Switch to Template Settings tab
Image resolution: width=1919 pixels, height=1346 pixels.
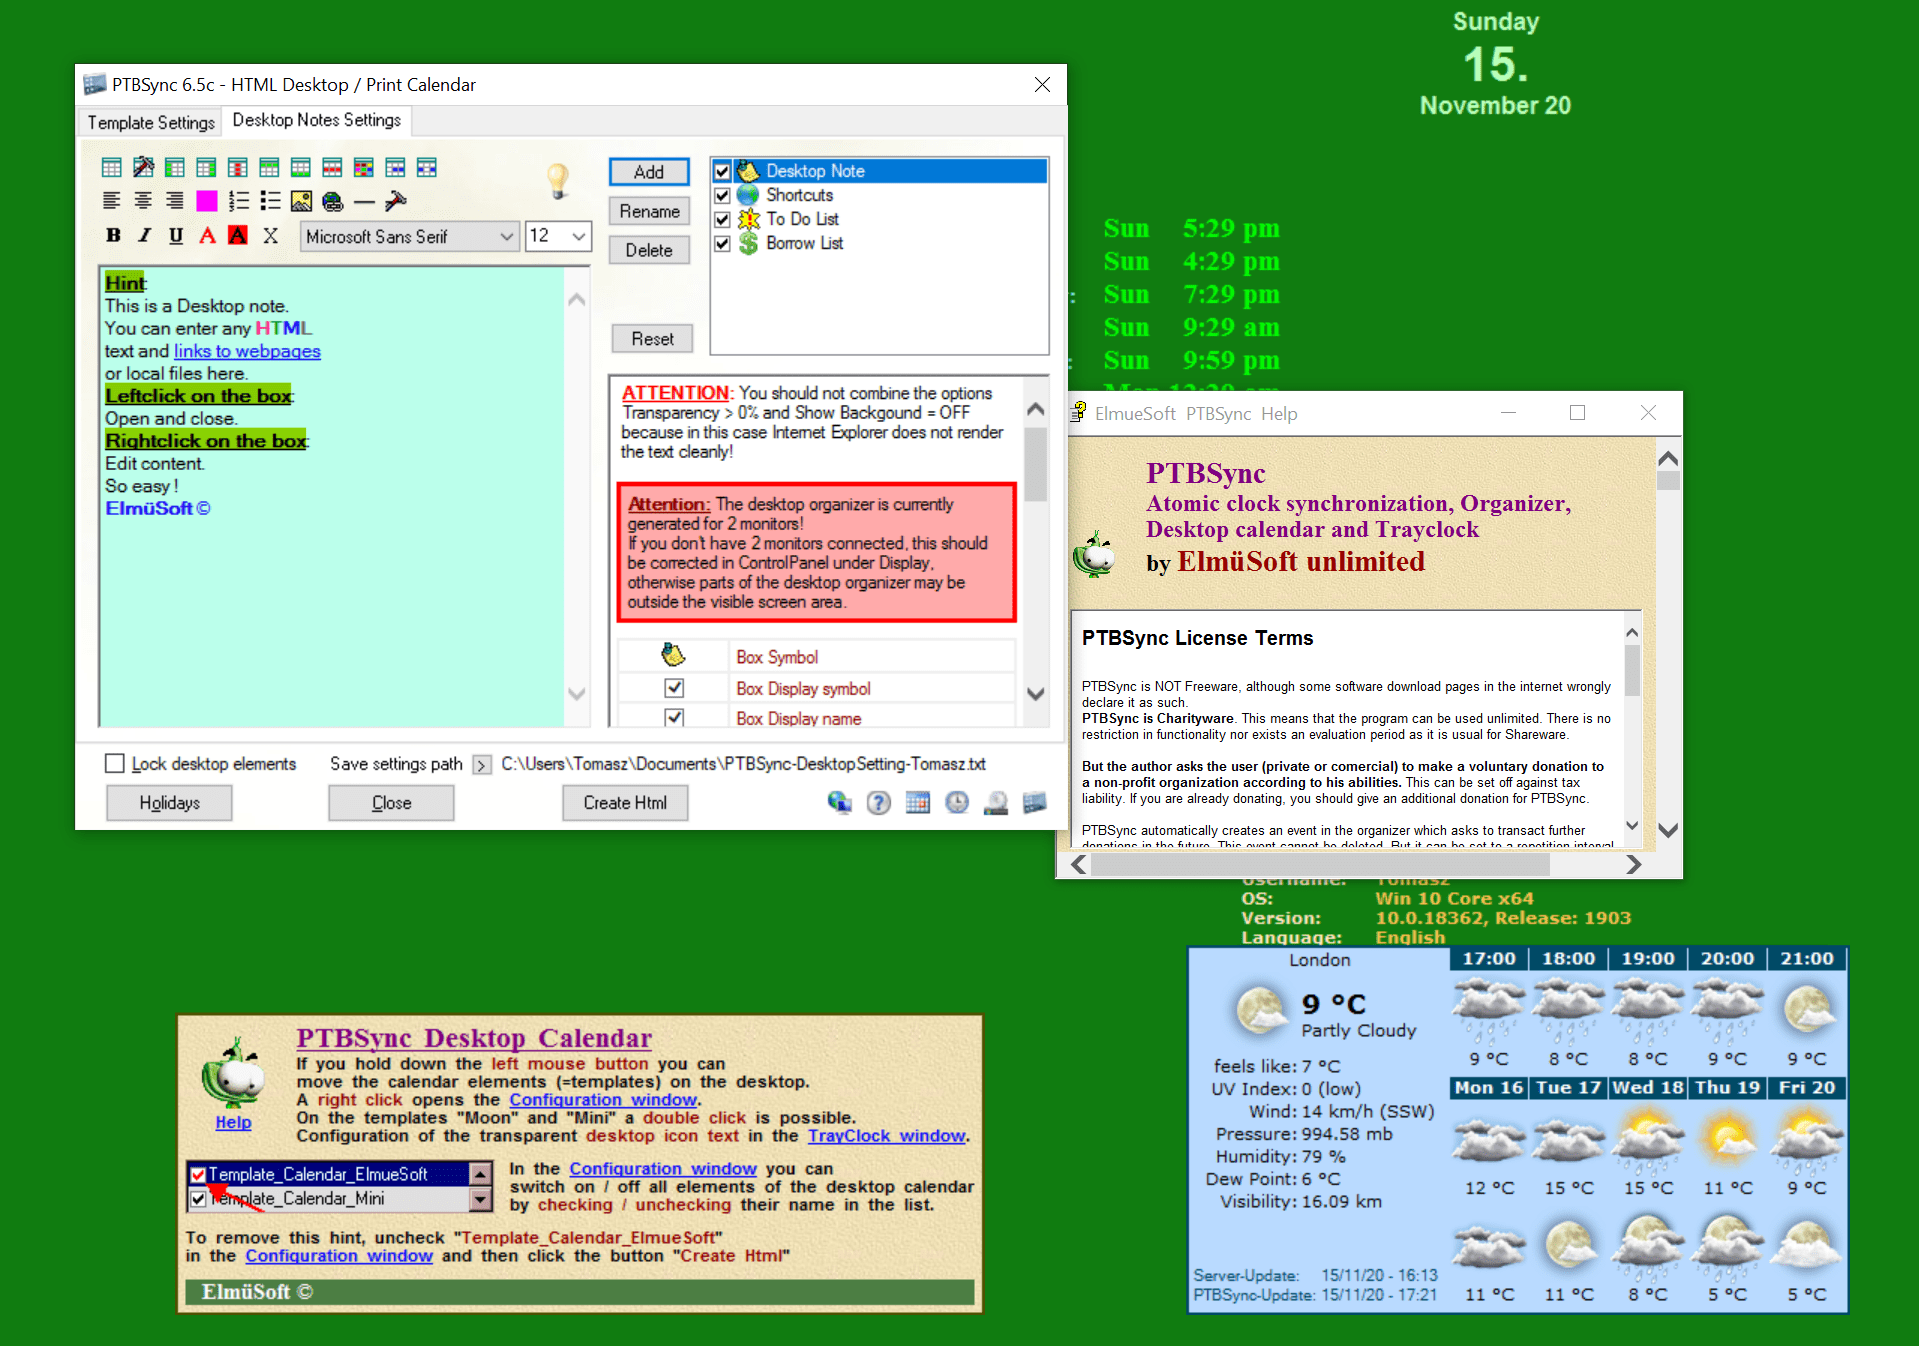coord(151,122)
